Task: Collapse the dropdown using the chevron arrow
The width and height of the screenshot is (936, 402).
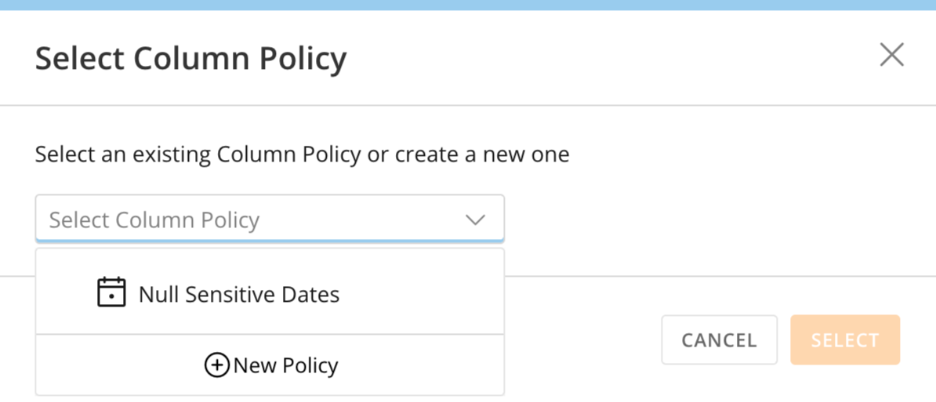Action: [x=475, y=220]
